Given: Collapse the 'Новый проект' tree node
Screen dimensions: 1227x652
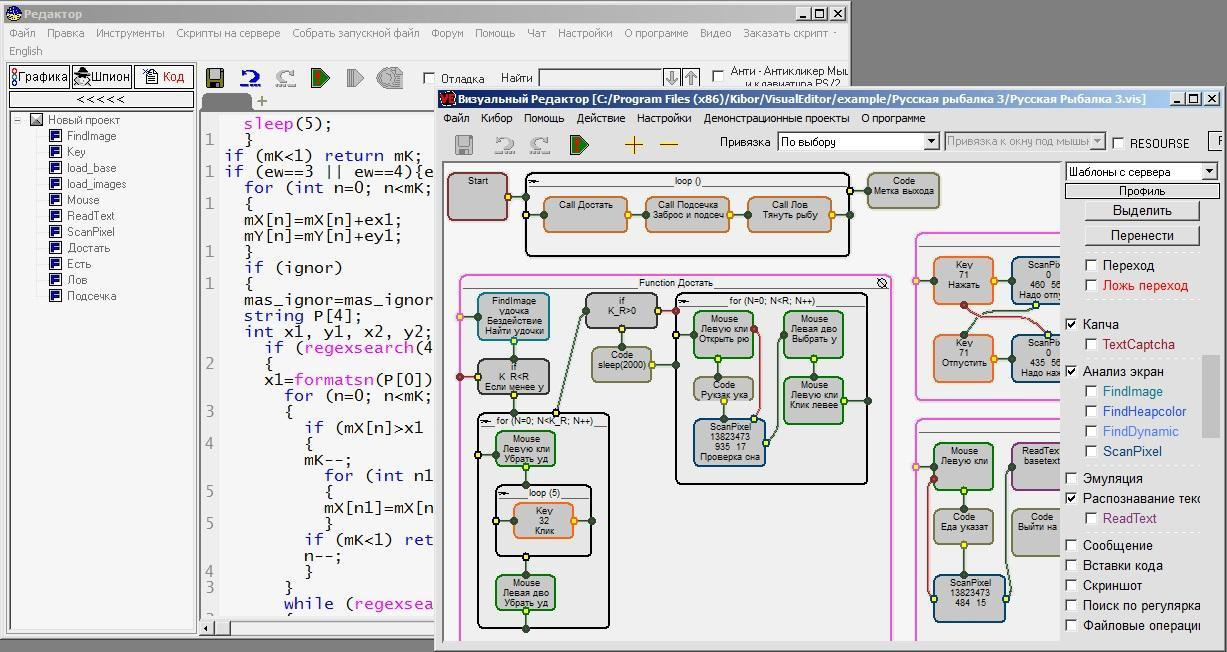Looking at the screenshot, I should 18,120.
